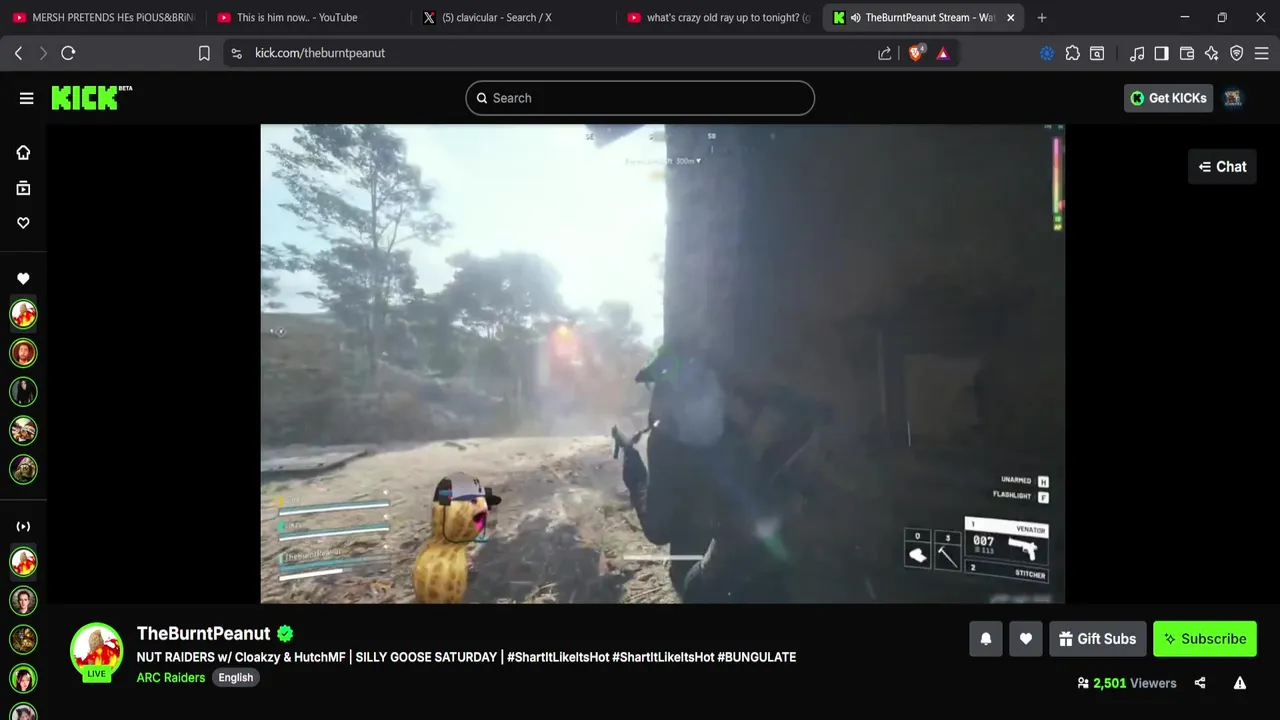Go to Home in Kick sidebar
The image size is (1280, 720).
(x=23, y=152)
